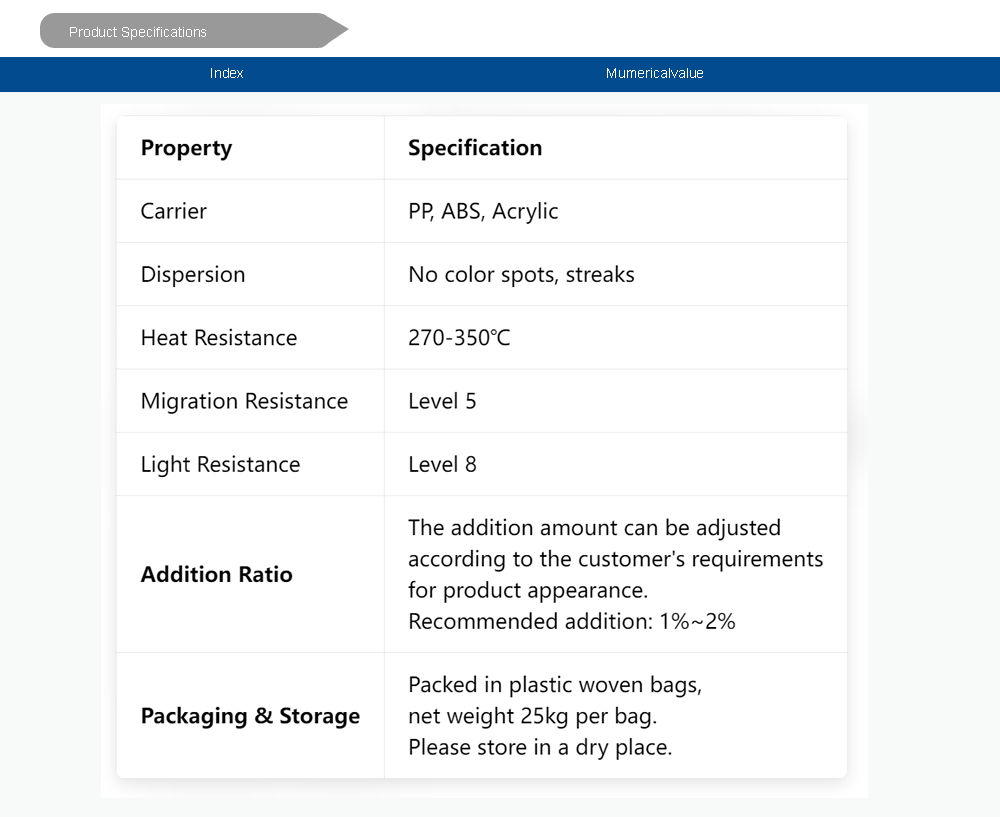Select the Index column header
The height and width of the screenshot is (817, 1000).
click(227, 73)
